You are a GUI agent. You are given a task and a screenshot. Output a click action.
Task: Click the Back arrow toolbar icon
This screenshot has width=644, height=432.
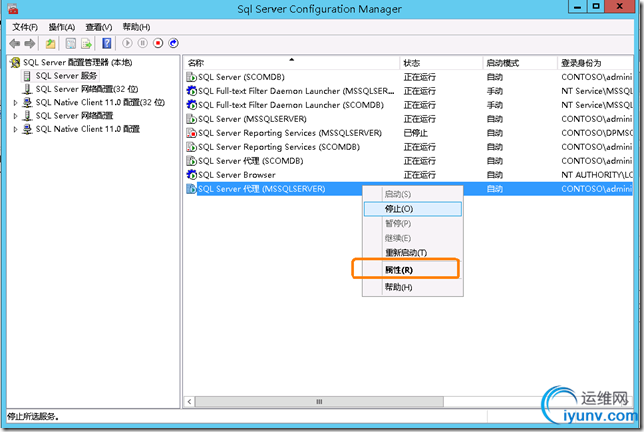(15, 43)
